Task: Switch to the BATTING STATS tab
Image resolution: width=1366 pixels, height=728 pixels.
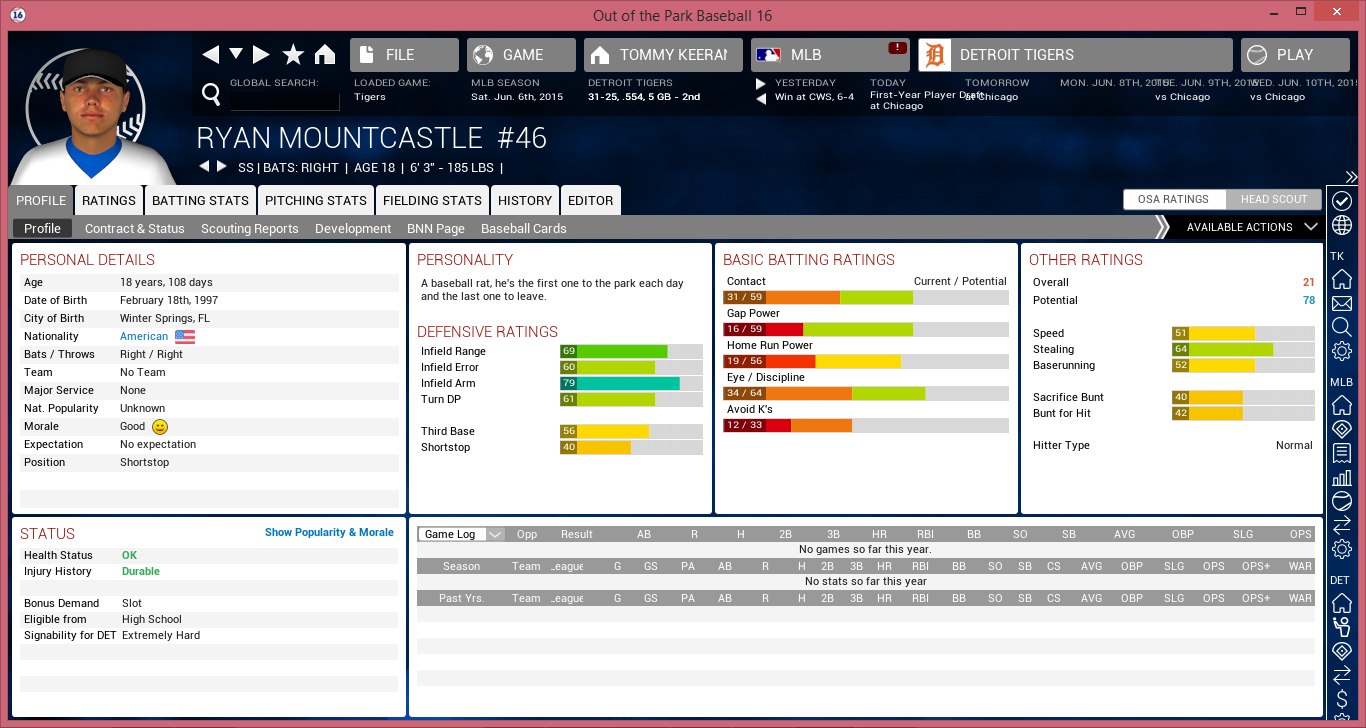Action: click(200, 200)
